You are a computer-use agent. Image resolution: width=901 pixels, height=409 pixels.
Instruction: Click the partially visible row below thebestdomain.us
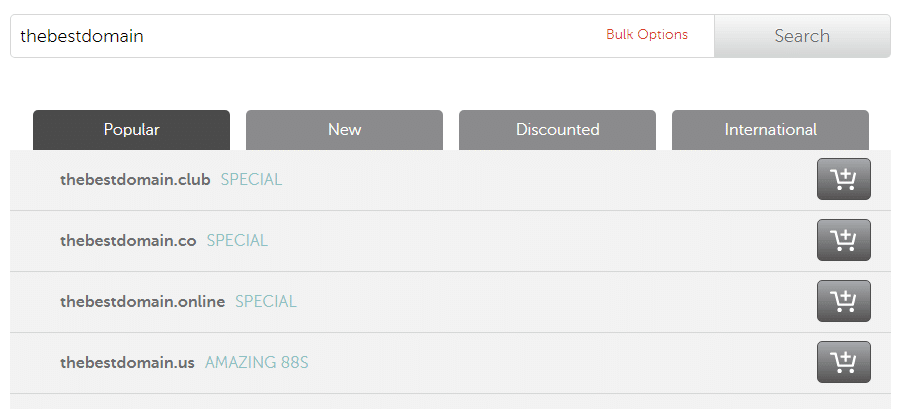point(450,402)
